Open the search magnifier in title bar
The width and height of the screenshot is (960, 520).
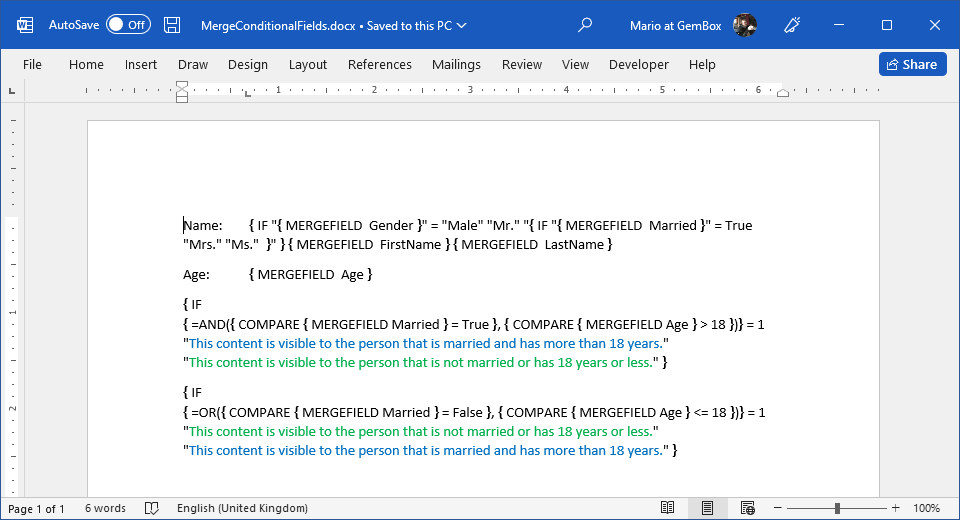586,25
